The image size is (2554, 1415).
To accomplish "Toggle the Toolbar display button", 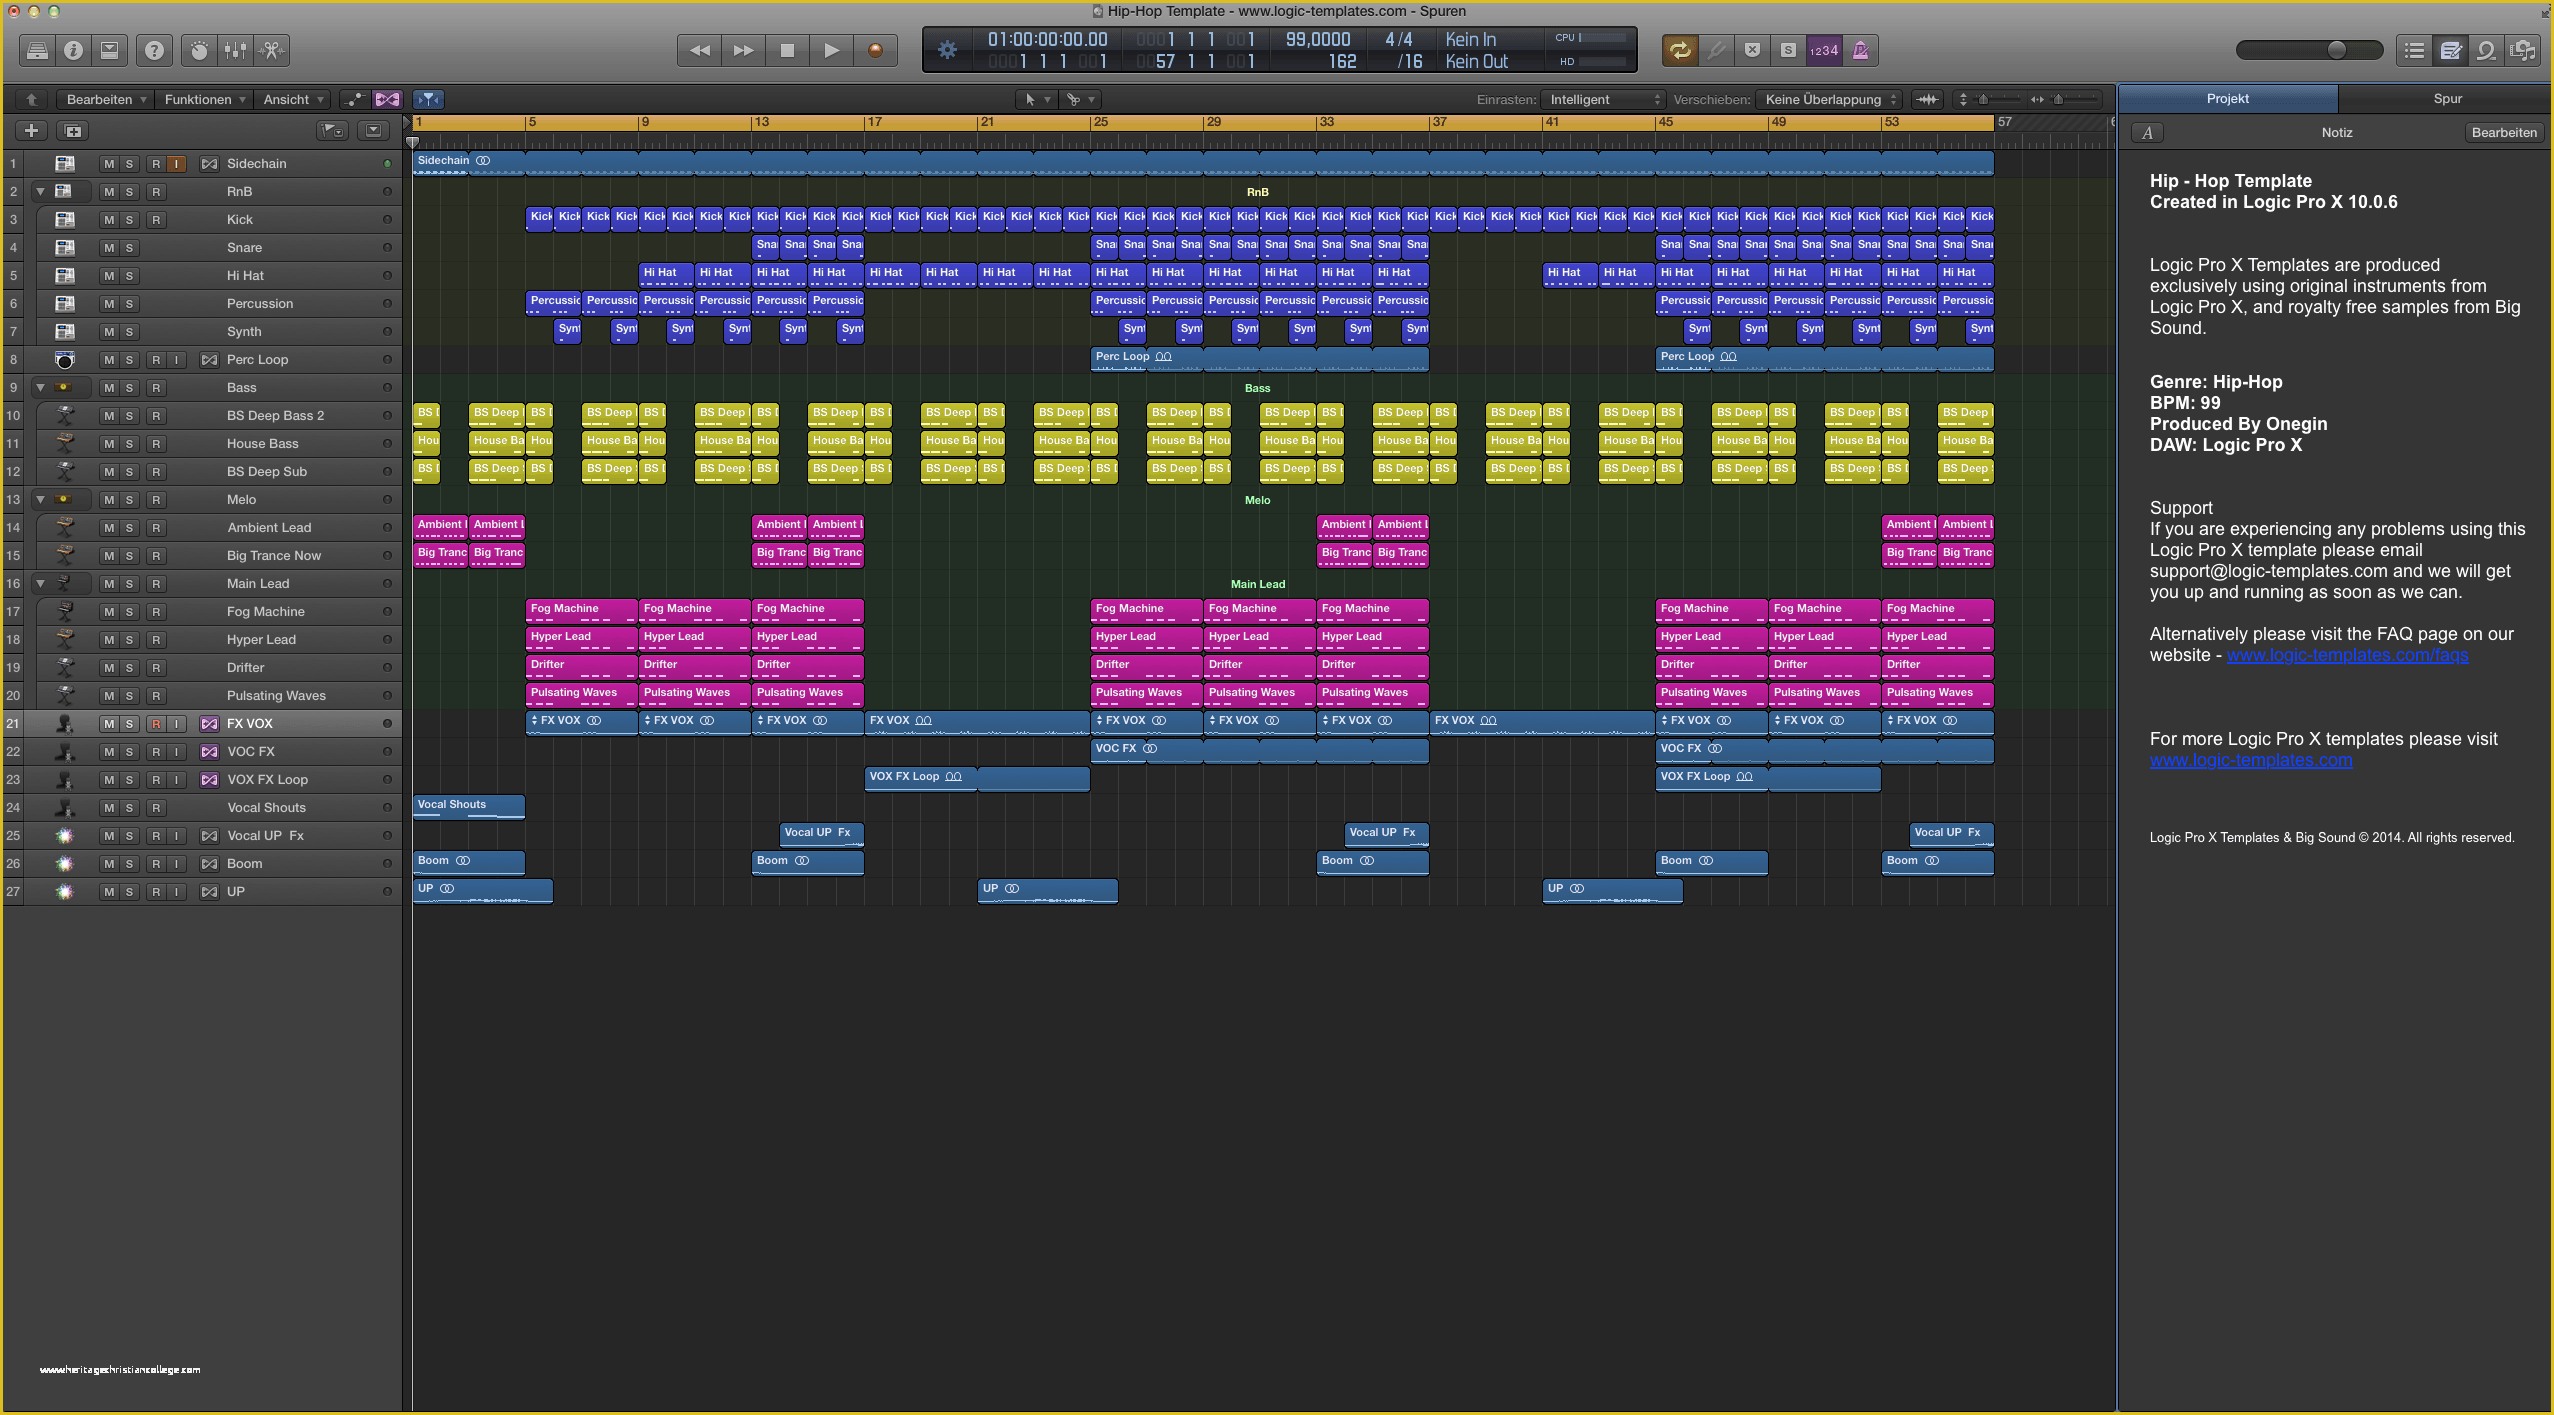I will click(109, 50).
